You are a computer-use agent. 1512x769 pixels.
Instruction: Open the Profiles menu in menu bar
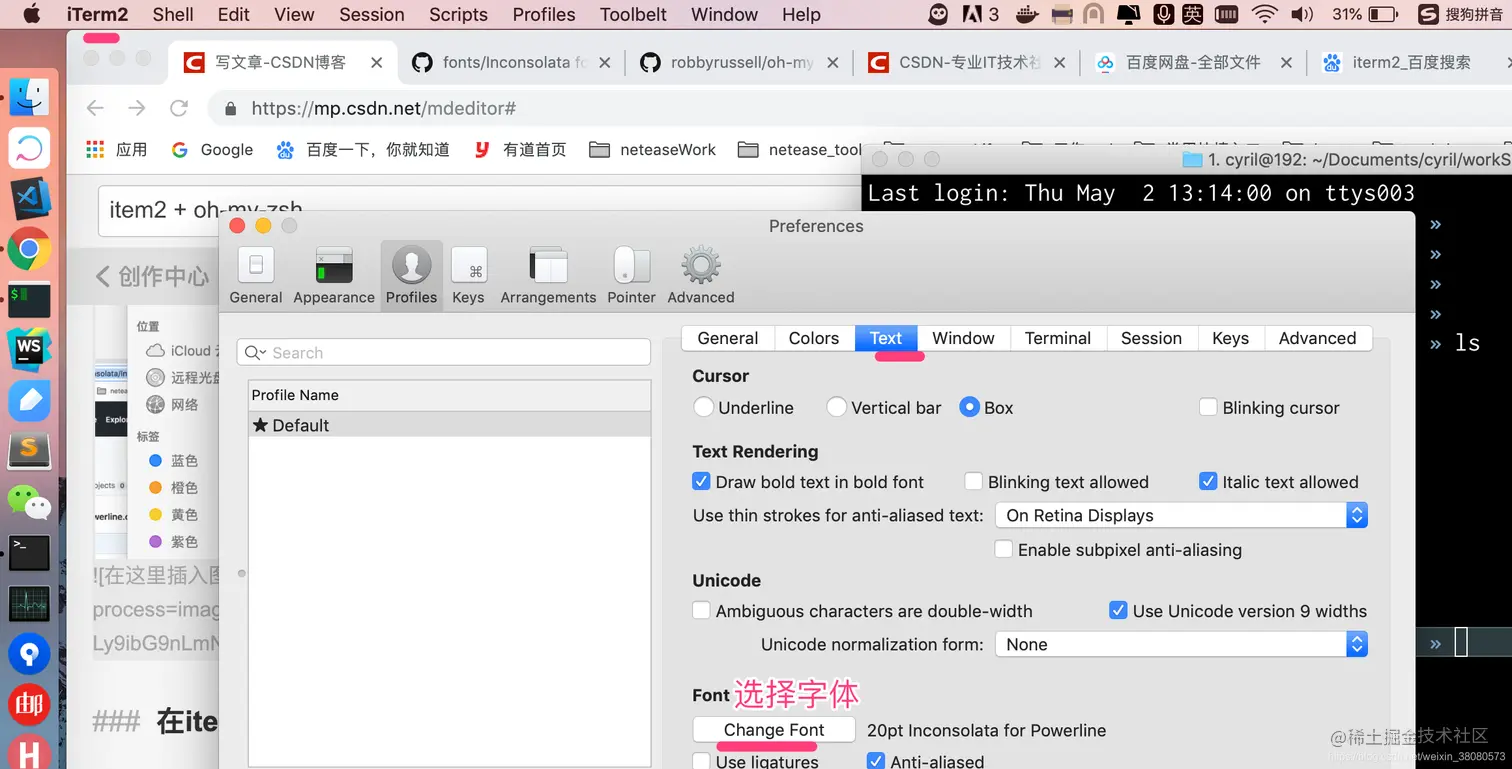click(544, 14)
